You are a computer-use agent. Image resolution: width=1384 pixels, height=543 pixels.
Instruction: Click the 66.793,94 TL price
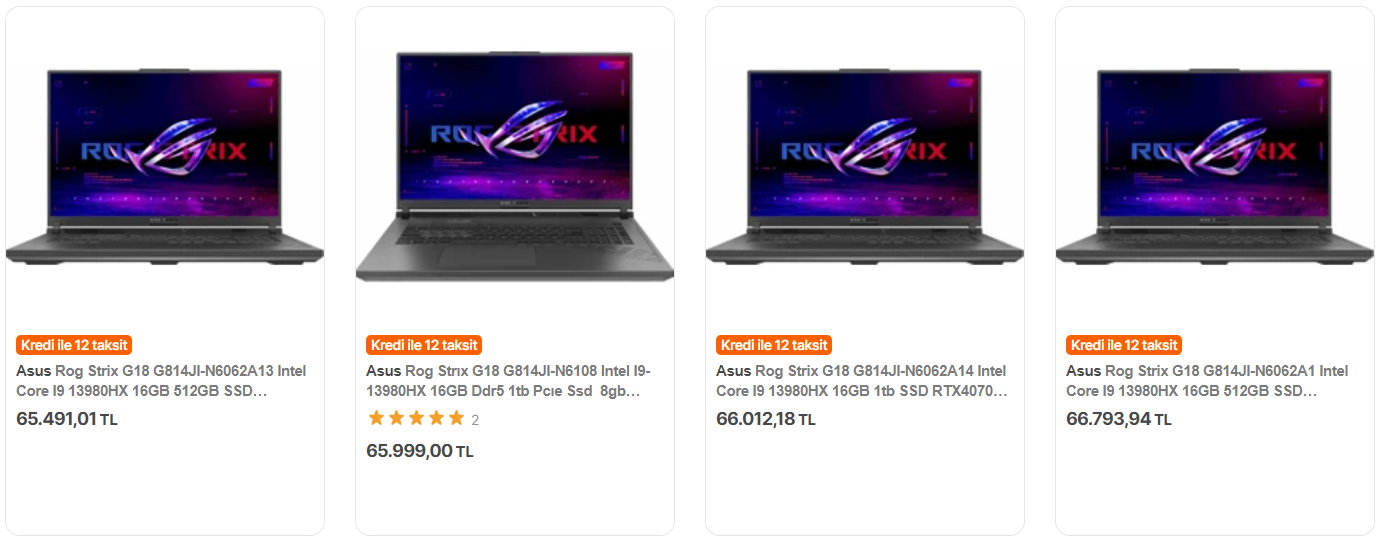(x=1119, y=419)
